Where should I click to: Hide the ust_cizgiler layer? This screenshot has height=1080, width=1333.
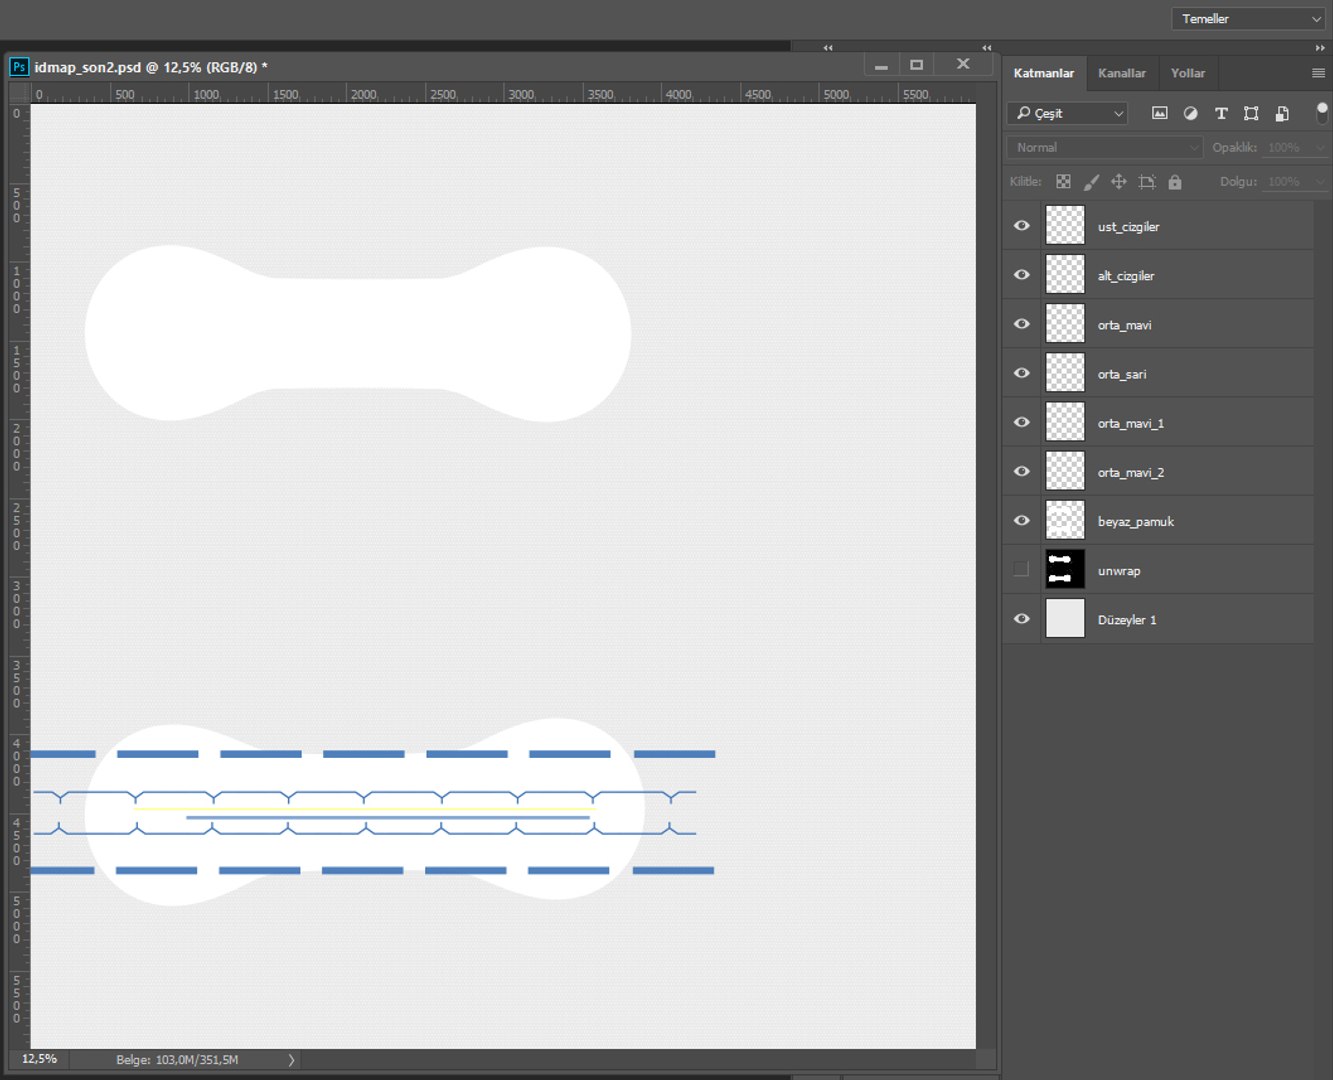[1021, 226]
